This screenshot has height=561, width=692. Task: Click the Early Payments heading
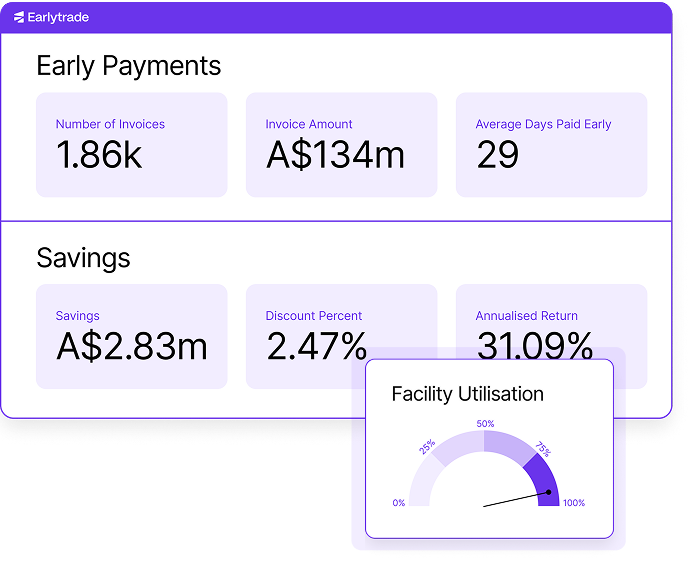(128, 66)
